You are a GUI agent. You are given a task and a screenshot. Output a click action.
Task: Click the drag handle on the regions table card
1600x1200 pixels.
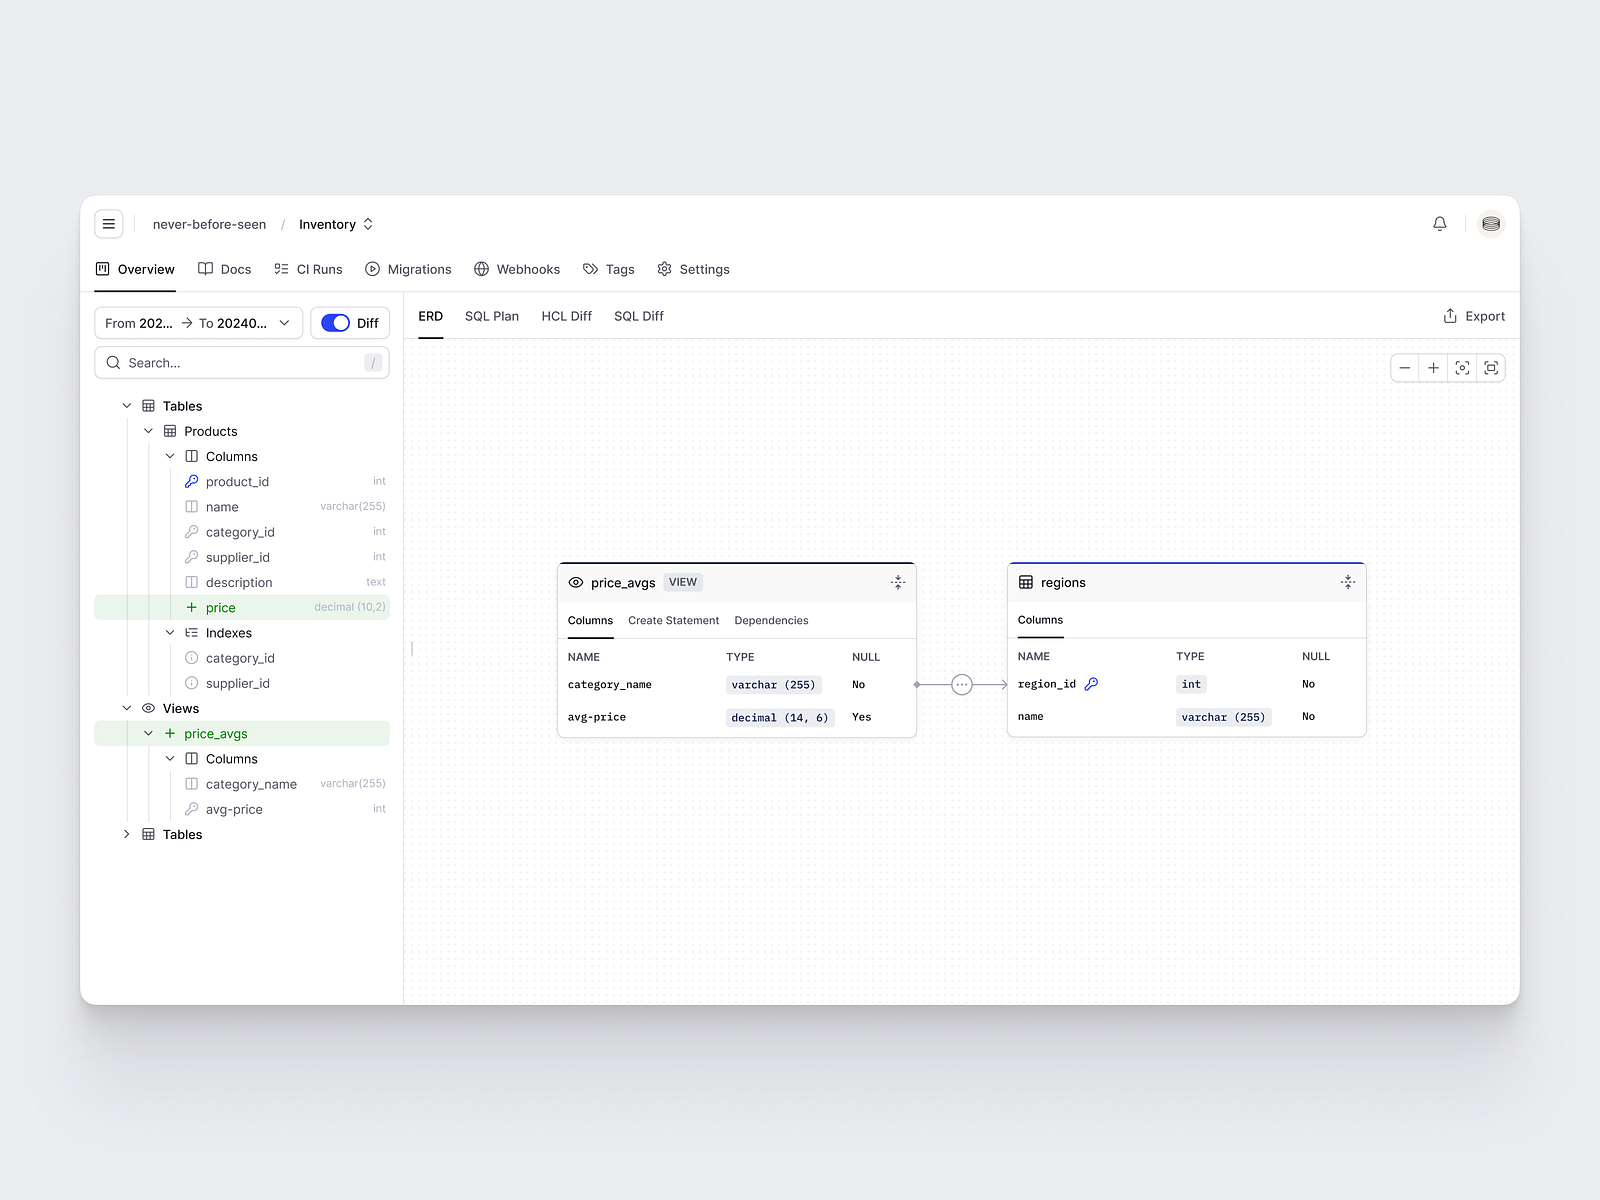(1347, 581)
